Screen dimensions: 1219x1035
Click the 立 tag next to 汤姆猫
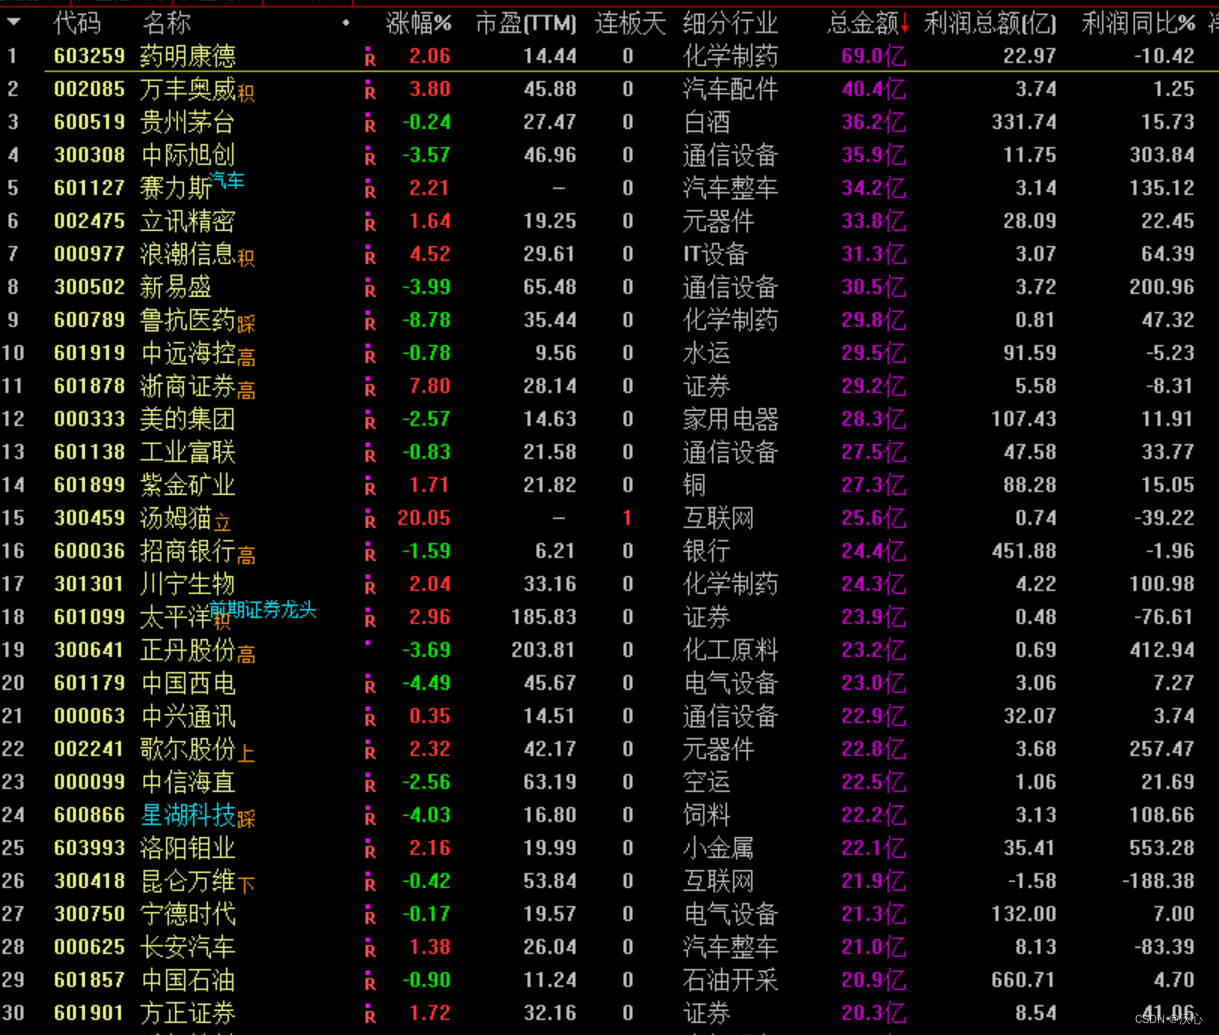pos(222,523)
